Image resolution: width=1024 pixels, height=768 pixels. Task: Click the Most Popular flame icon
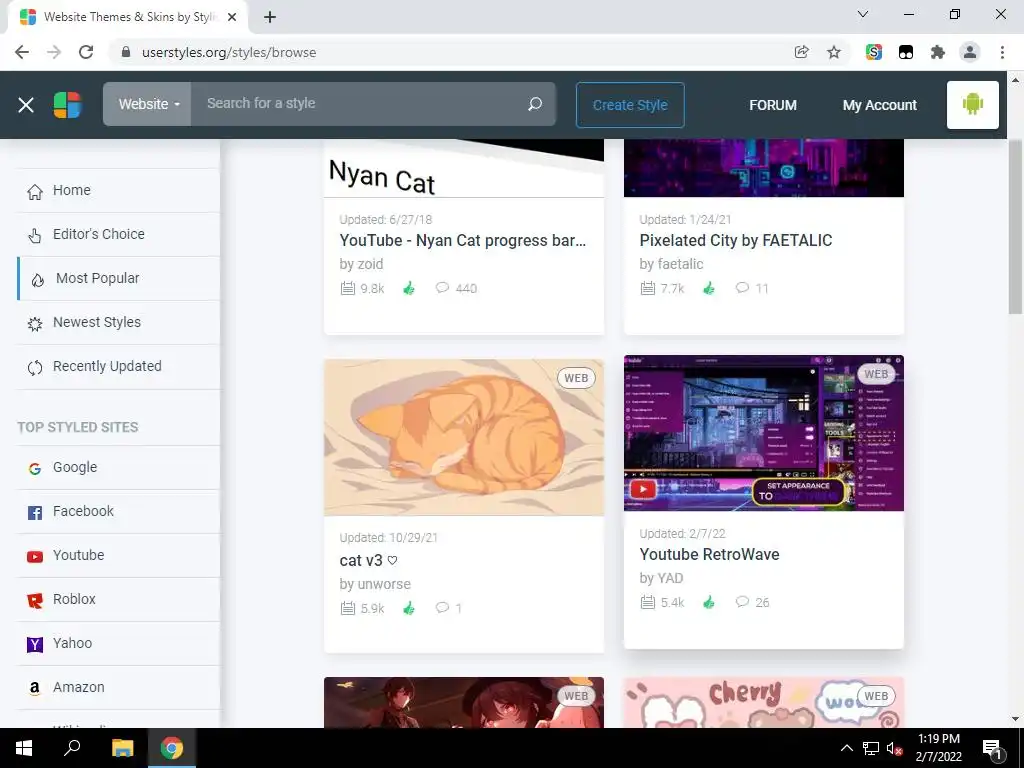pos(38,280)
